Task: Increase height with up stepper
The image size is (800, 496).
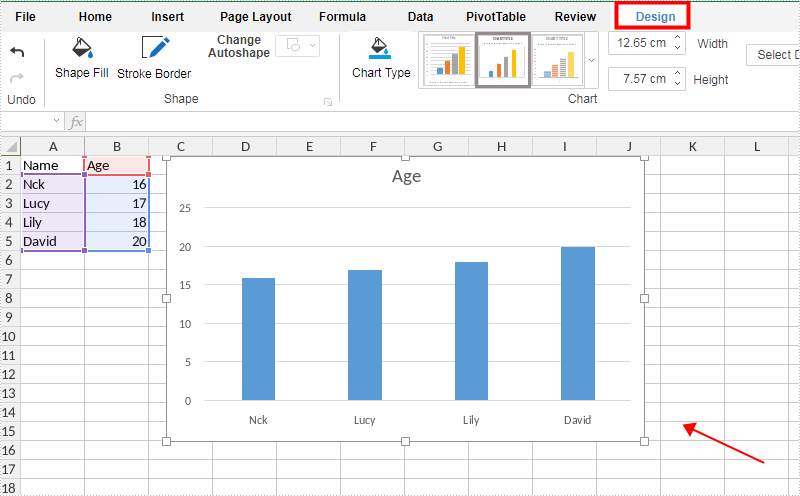Action: pos(678,73)
